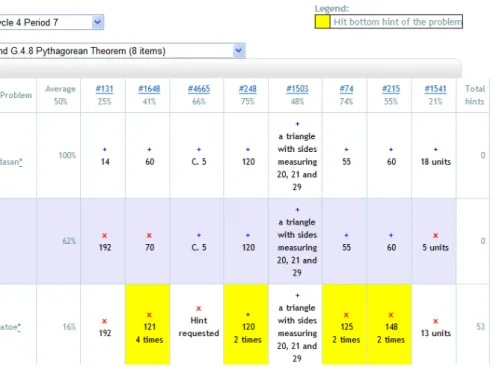This screenshot has width=493, height=372.
Task: Open problem #4665 link
Action: pos(199,89)
